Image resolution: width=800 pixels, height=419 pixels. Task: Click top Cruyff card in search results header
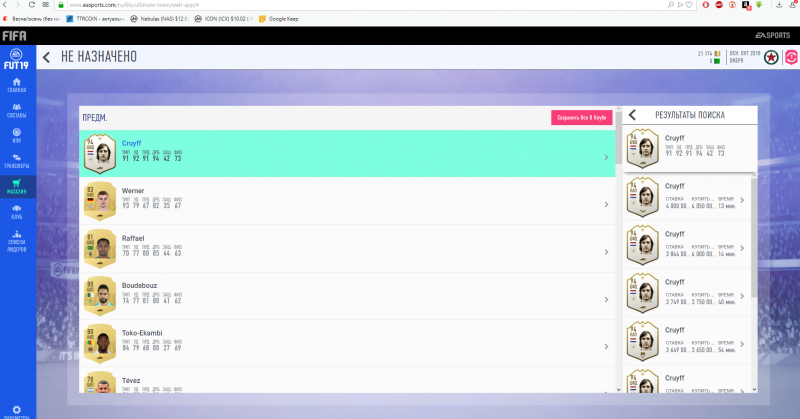point(643,149)
